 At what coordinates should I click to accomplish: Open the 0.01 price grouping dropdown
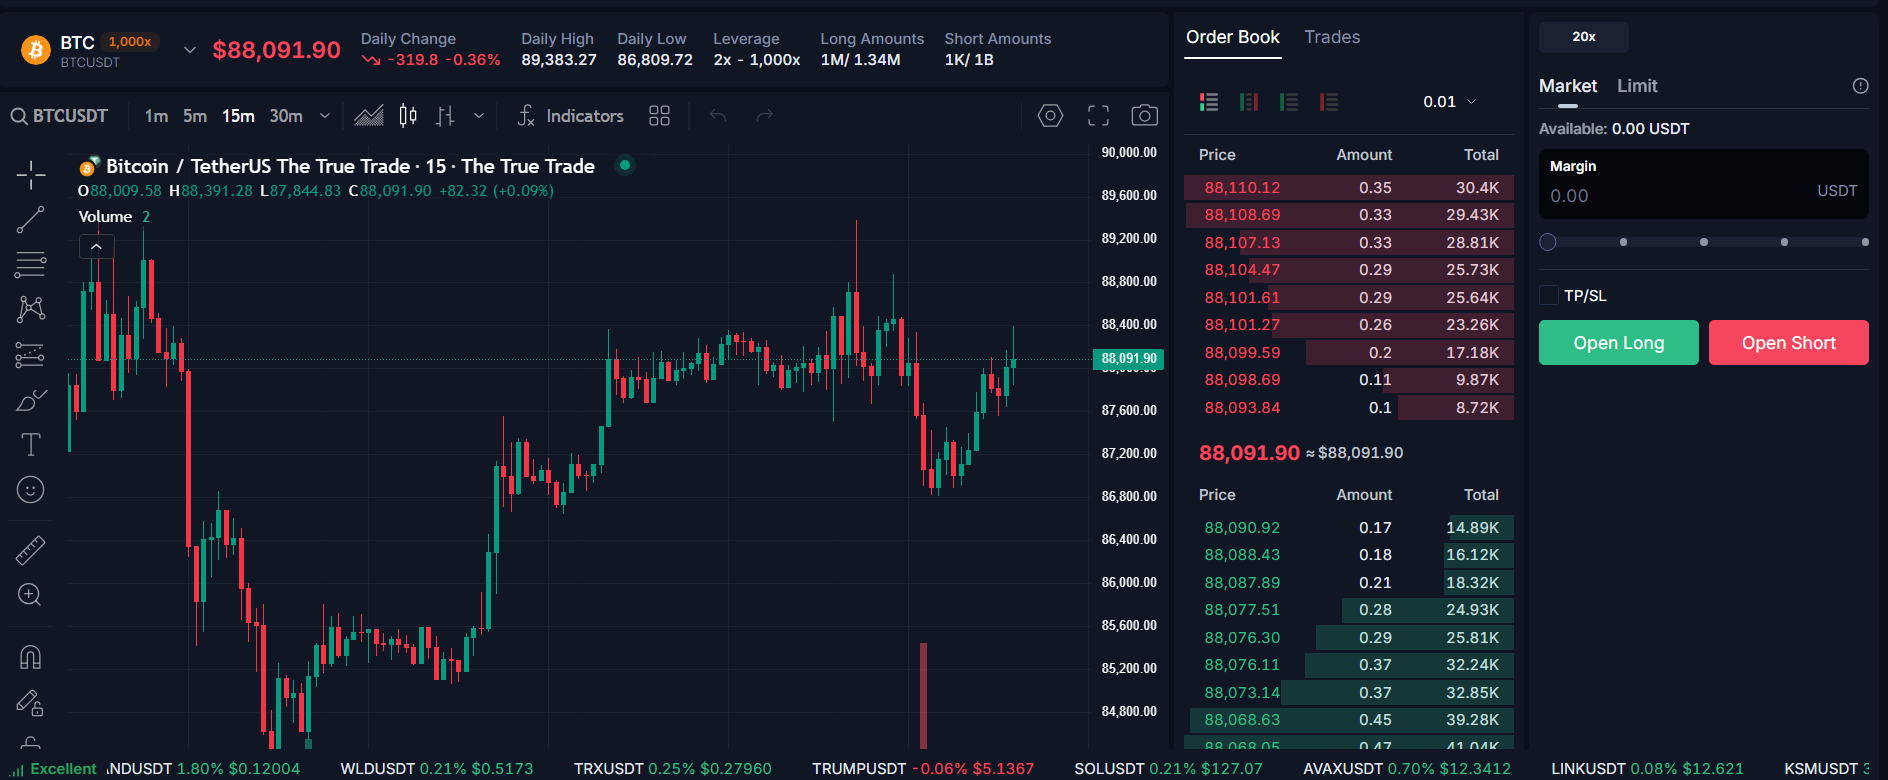point(1450,102)
